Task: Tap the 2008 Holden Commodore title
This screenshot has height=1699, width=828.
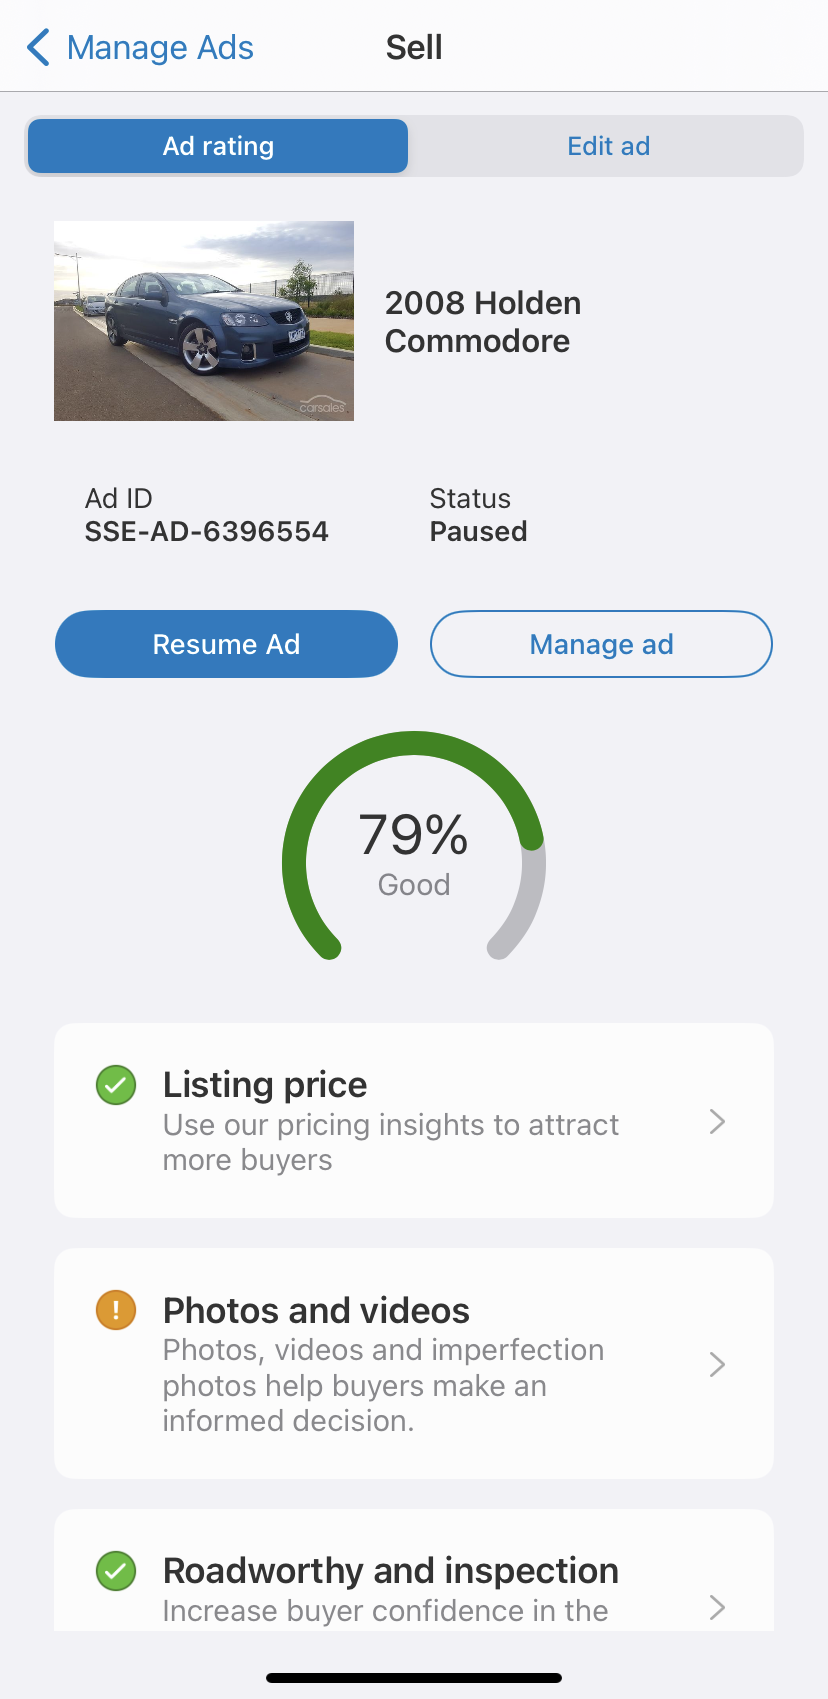Action: pyautogui.click(x=483, y=322)
